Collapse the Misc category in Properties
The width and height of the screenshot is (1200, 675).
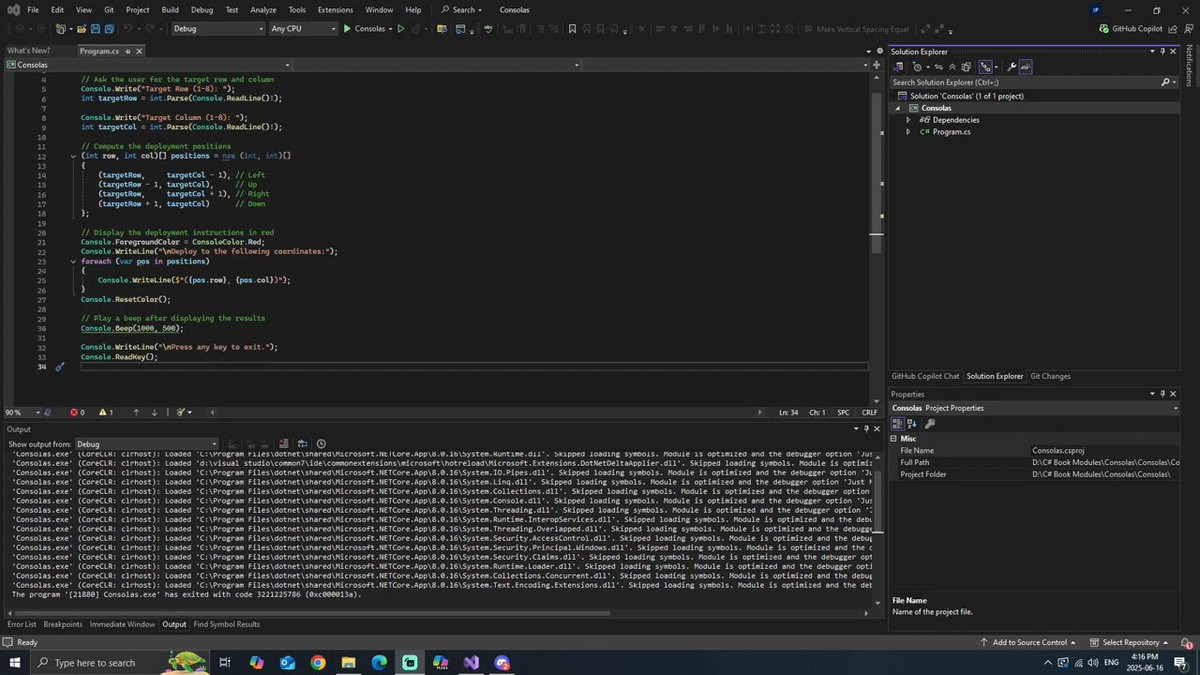click(x=895, y=438)
